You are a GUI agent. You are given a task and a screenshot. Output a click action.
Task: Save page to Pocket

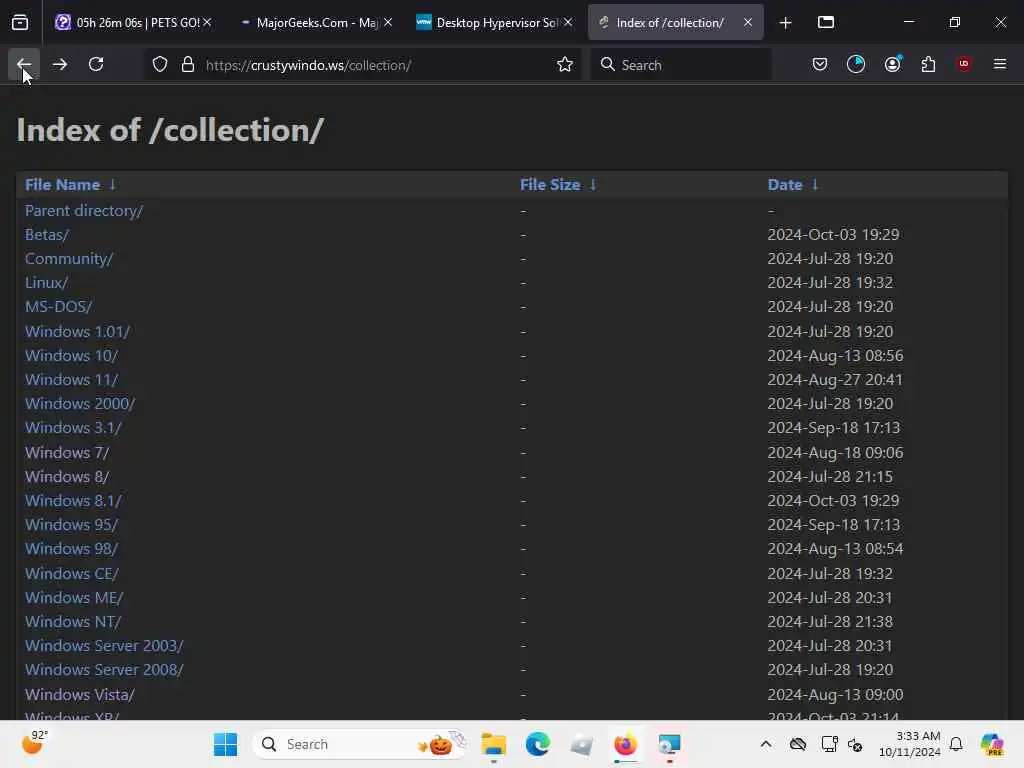click(820, 65)
